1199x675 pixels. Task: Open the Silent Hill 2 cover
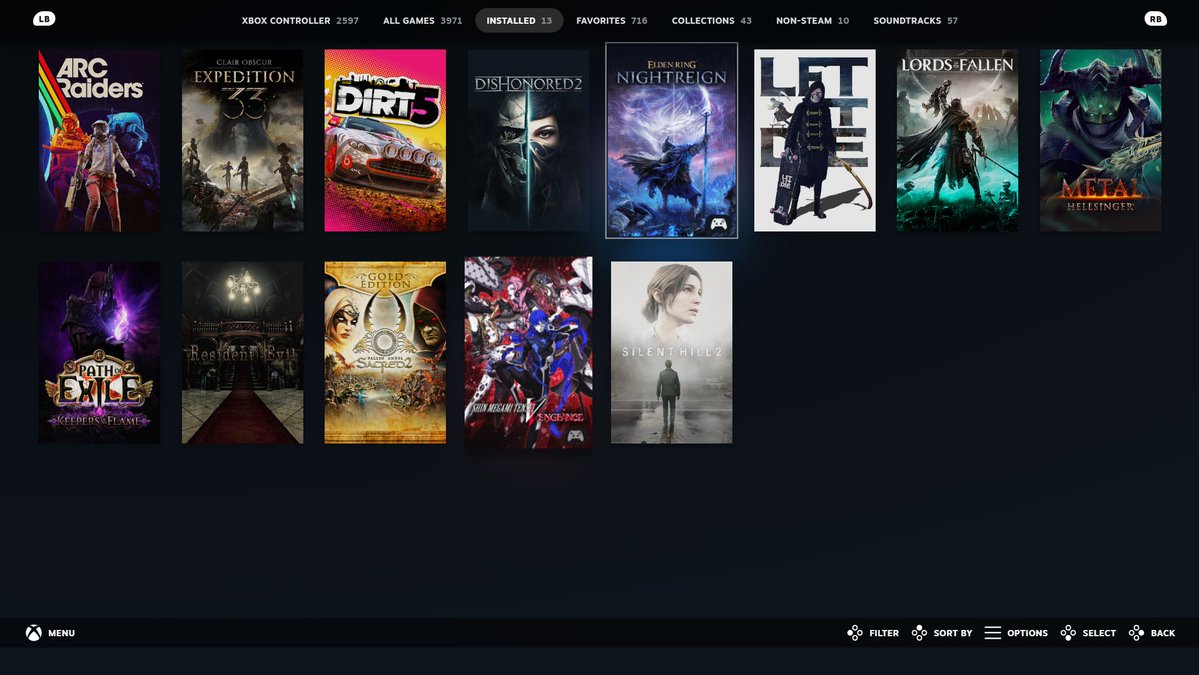click(x=671, y=352)
